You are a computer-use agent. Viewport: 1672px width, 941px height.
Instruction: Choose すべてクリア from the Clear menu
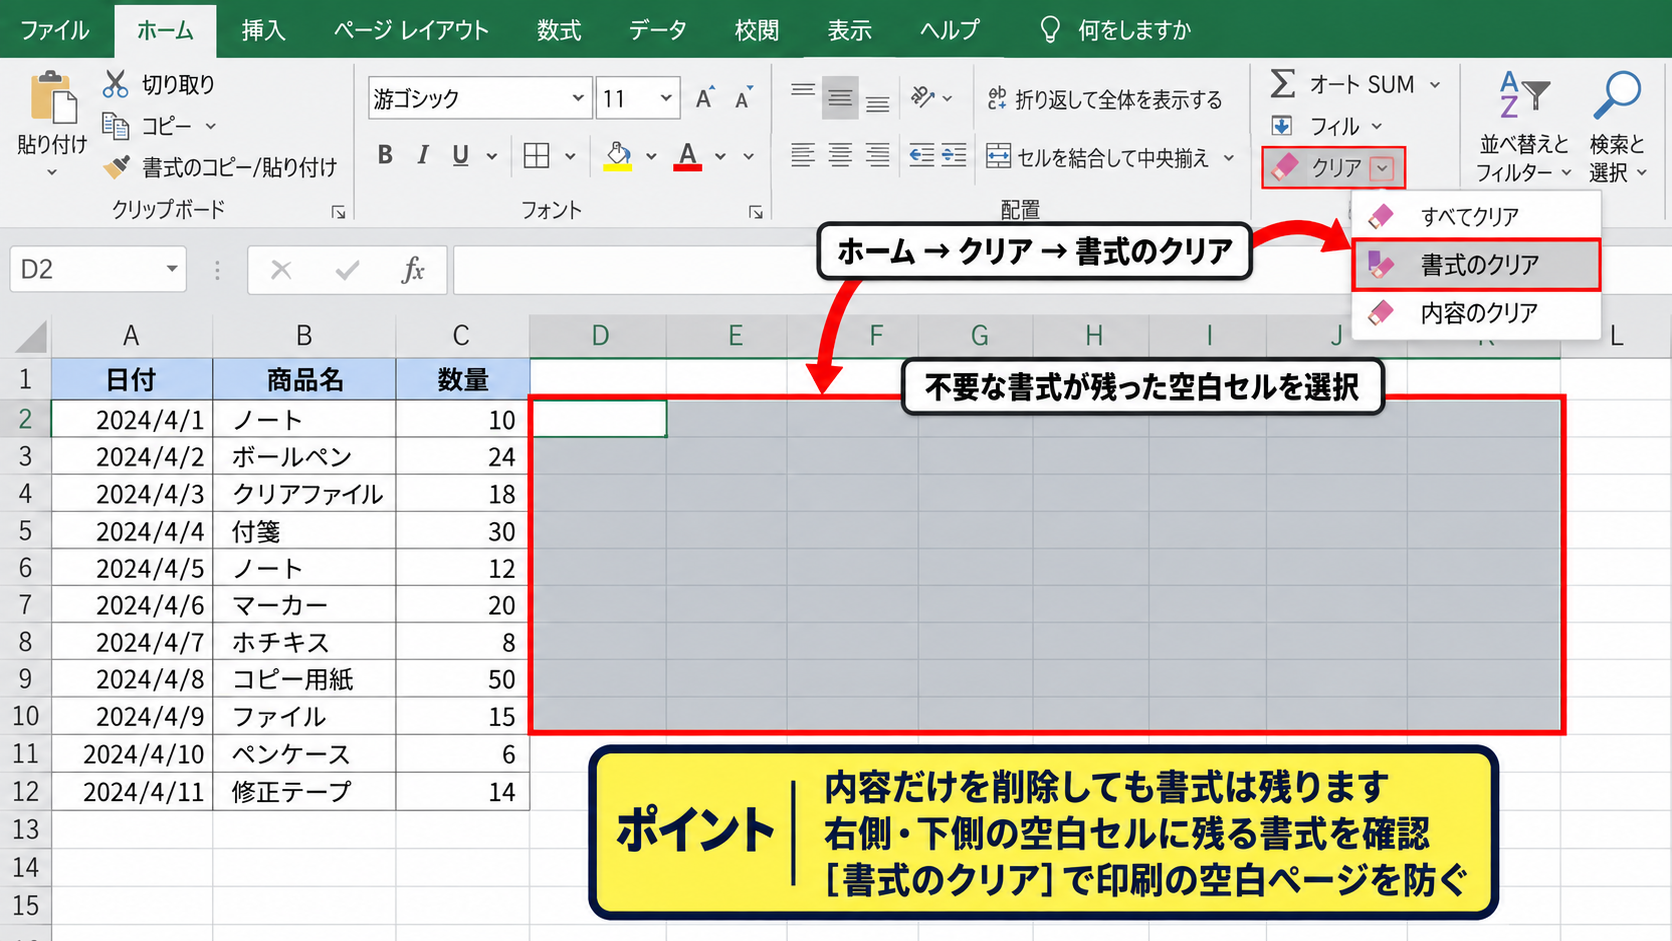click(1476, 216)
